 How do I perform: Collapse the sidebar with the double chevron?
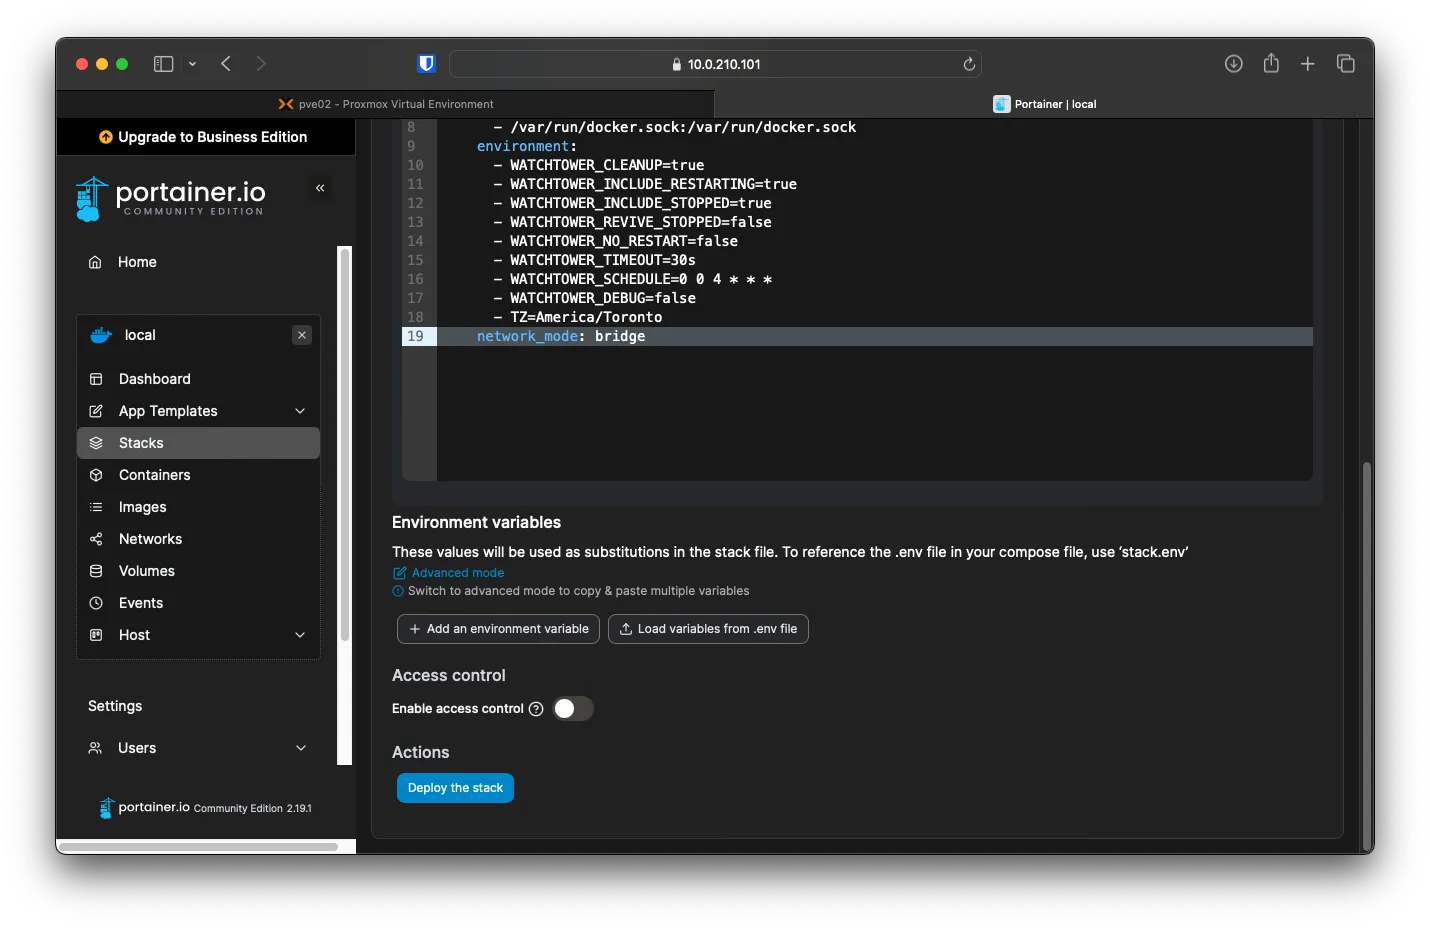pyautogui.click(x=320, y=188)
